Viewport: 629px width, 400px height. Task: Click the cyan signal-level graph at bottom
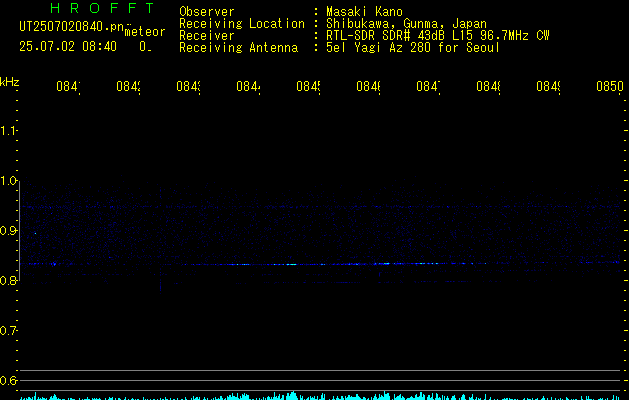321,396
